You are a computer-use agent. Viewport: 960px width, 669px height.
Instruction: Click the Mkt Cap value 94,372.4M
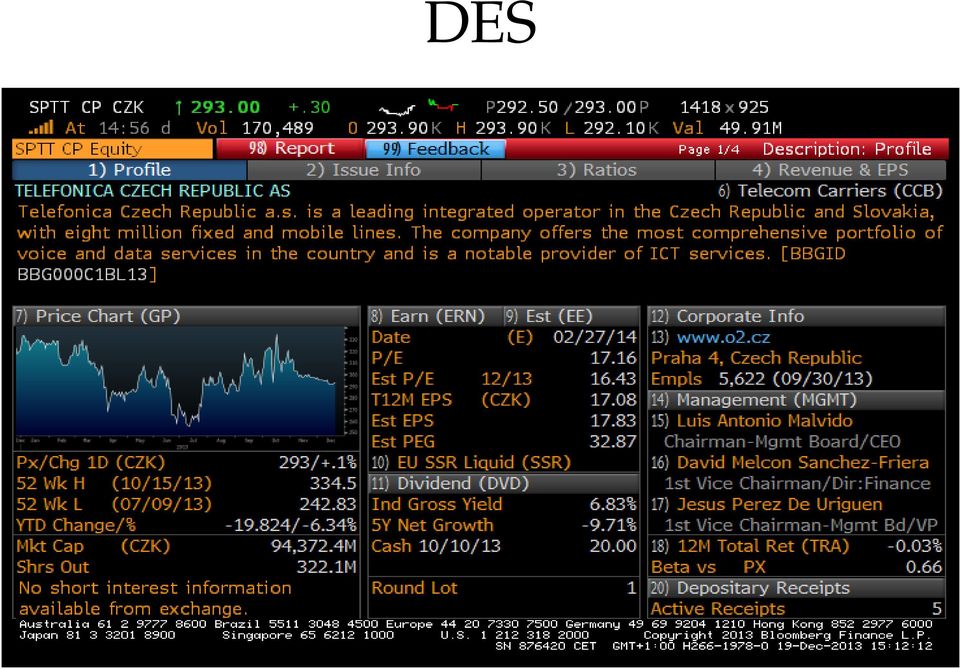click(x=313, y=546)
